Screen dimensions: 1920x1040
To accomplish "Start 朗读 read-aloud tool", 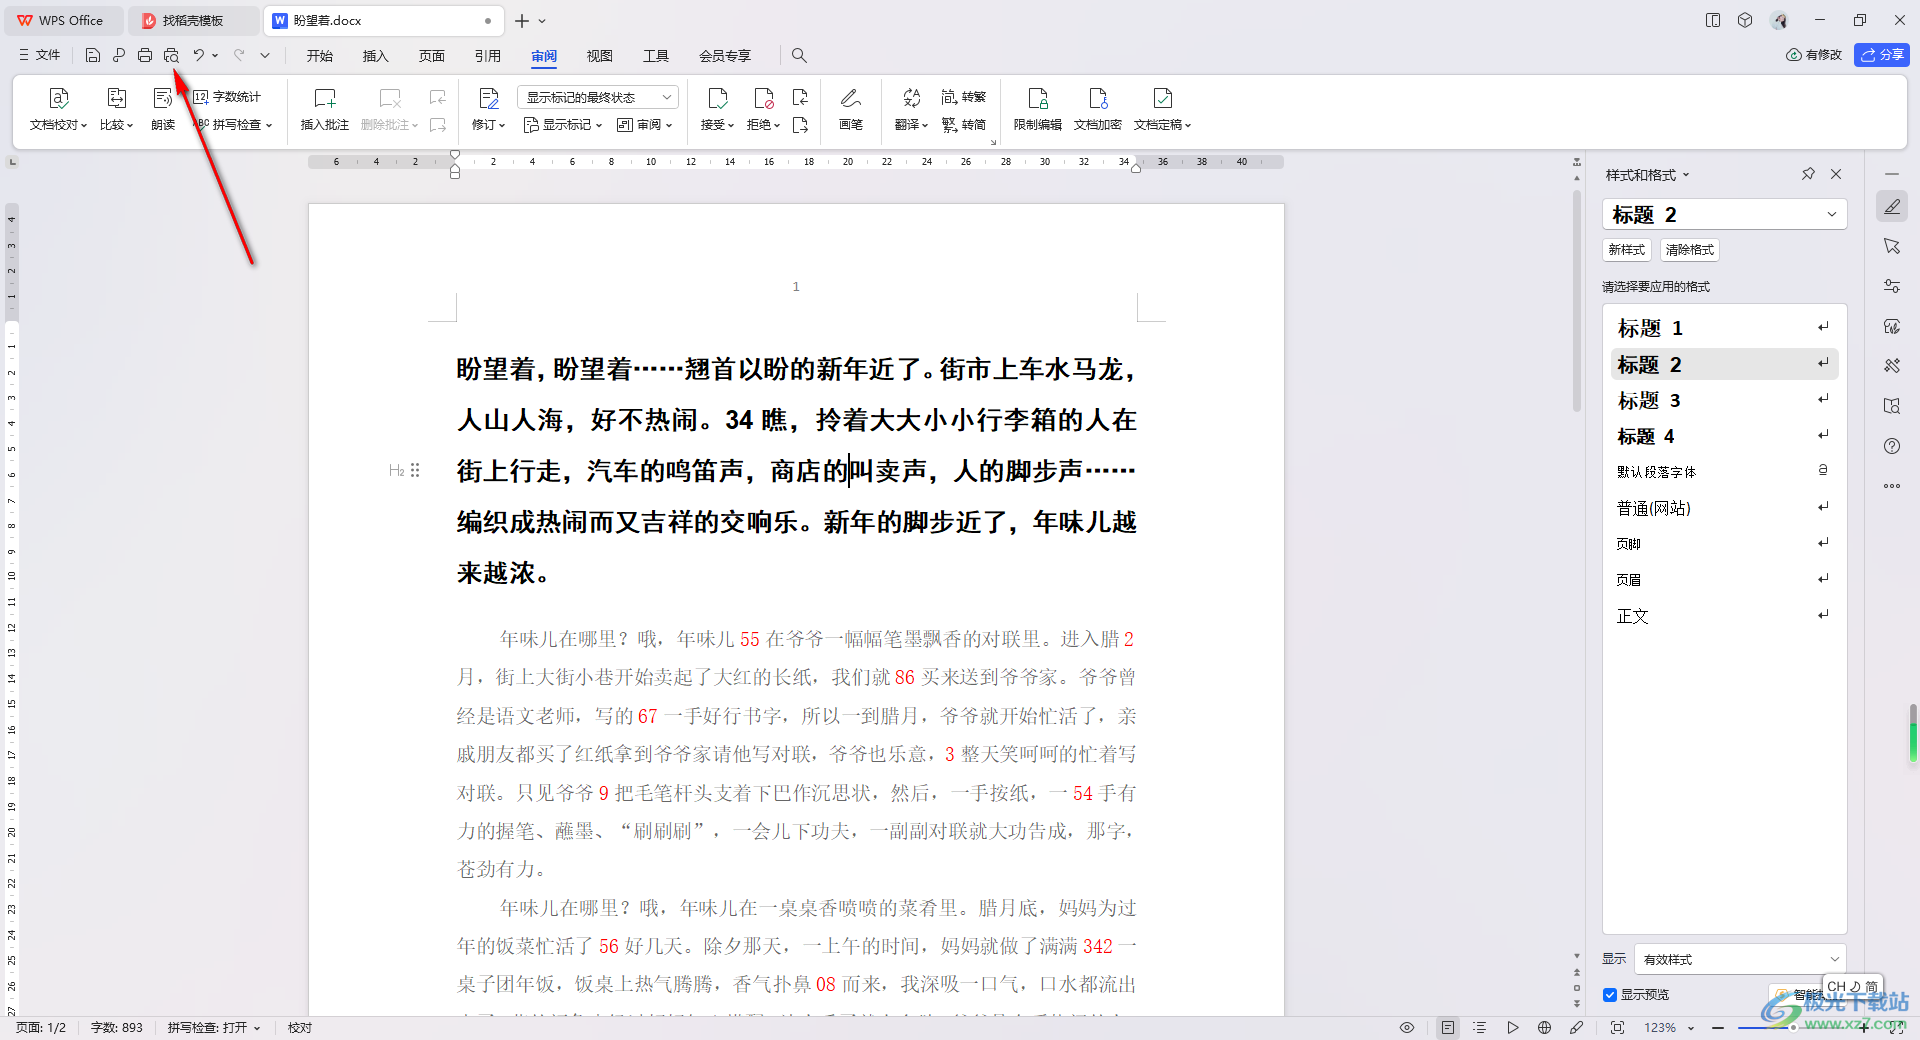I will [x=163, y=109].
